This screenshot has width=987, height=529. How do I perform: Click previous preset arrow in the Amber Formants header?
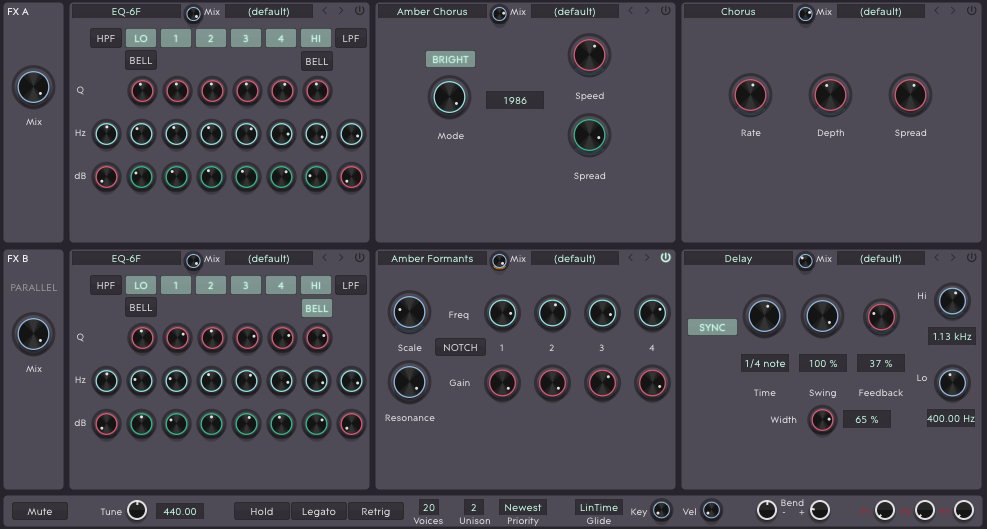click(x=630, y=258)
